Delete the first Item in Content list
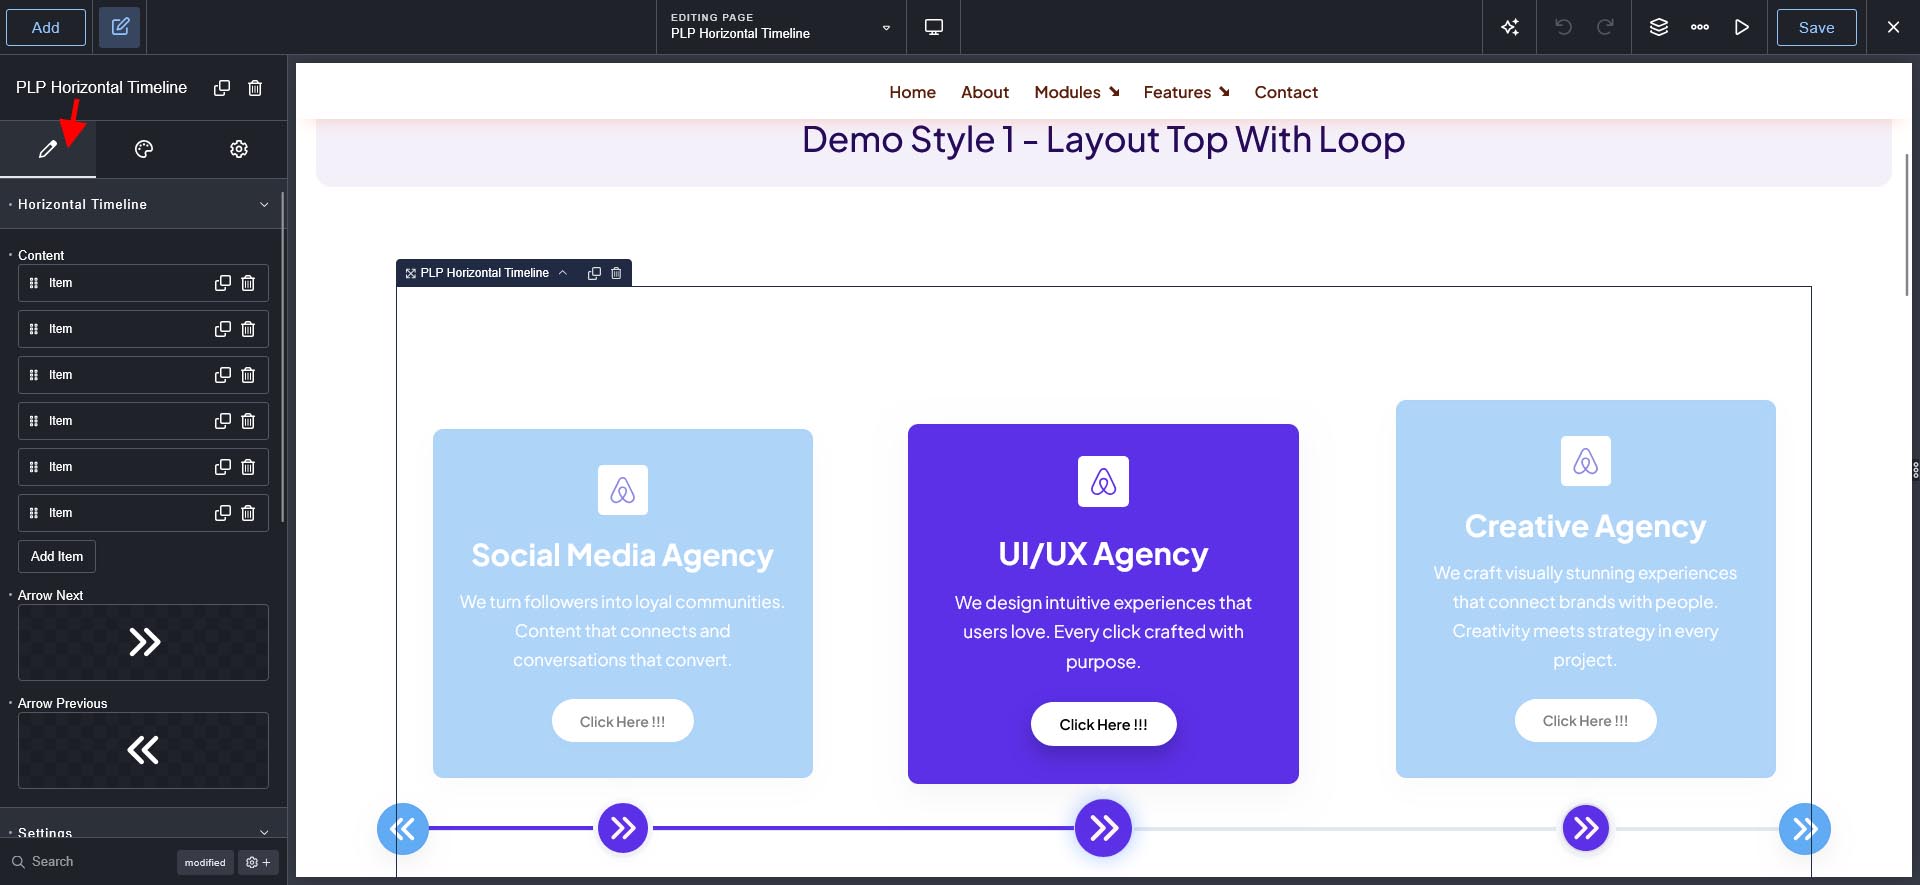 click(x=248, y=283)
